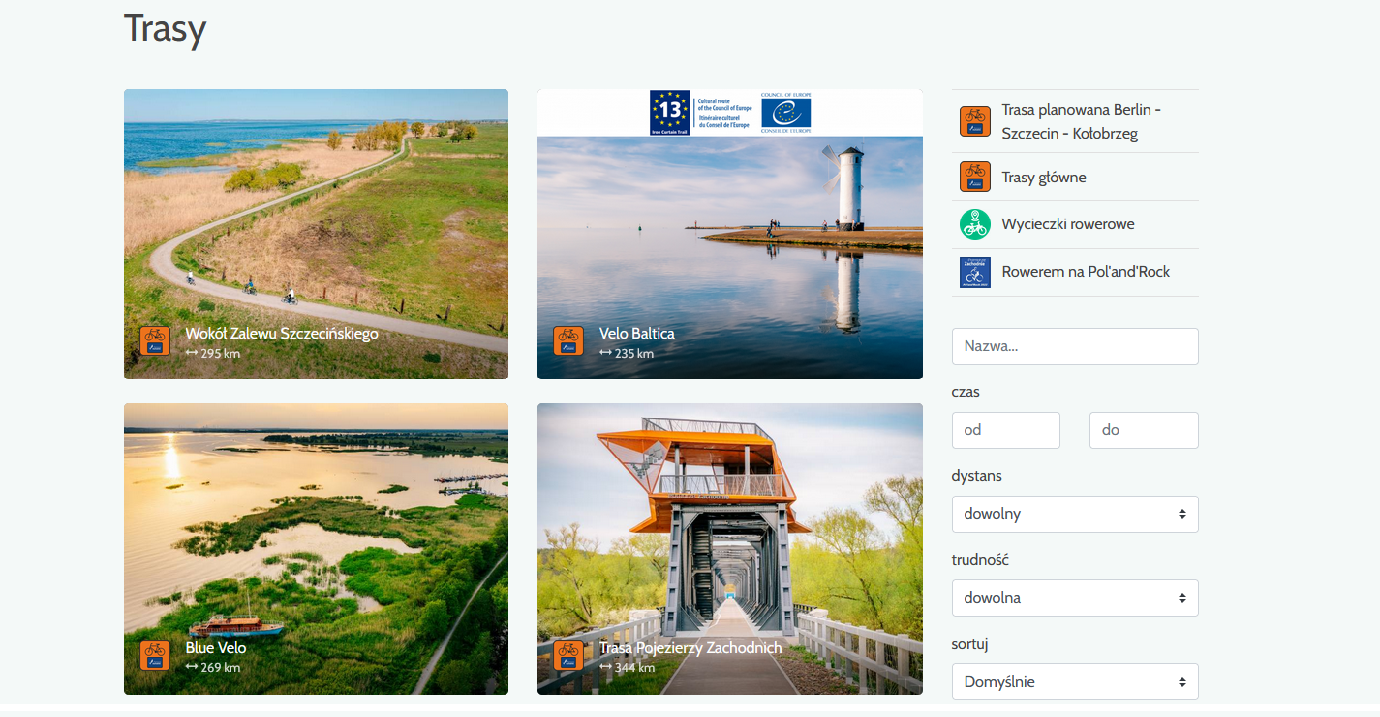Select Trasy główne category
This screenshot has height=717, width=1380.
click(1043, 177)
